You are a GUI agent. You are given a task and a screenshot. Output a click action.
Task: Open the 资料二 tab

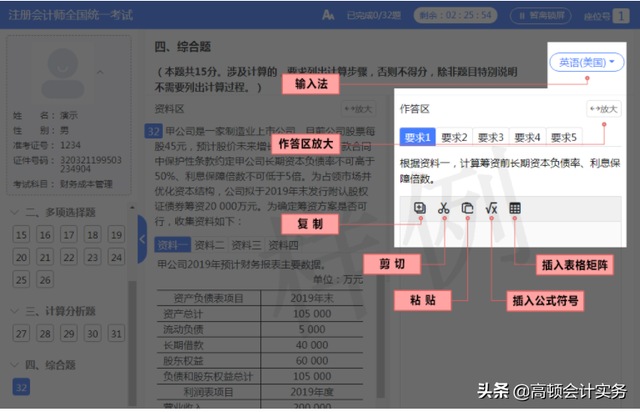pyautogui.click(x=209, y=245)
